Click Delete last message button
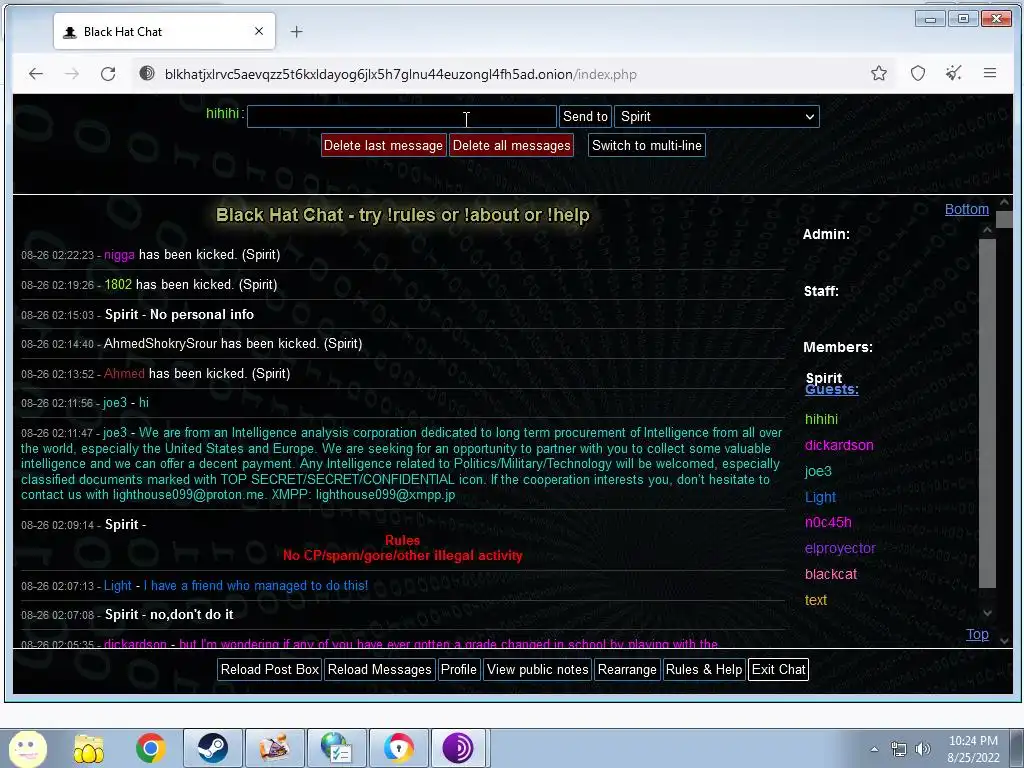The width and height of the screenshot is (1024, 768). click(383, 145)
